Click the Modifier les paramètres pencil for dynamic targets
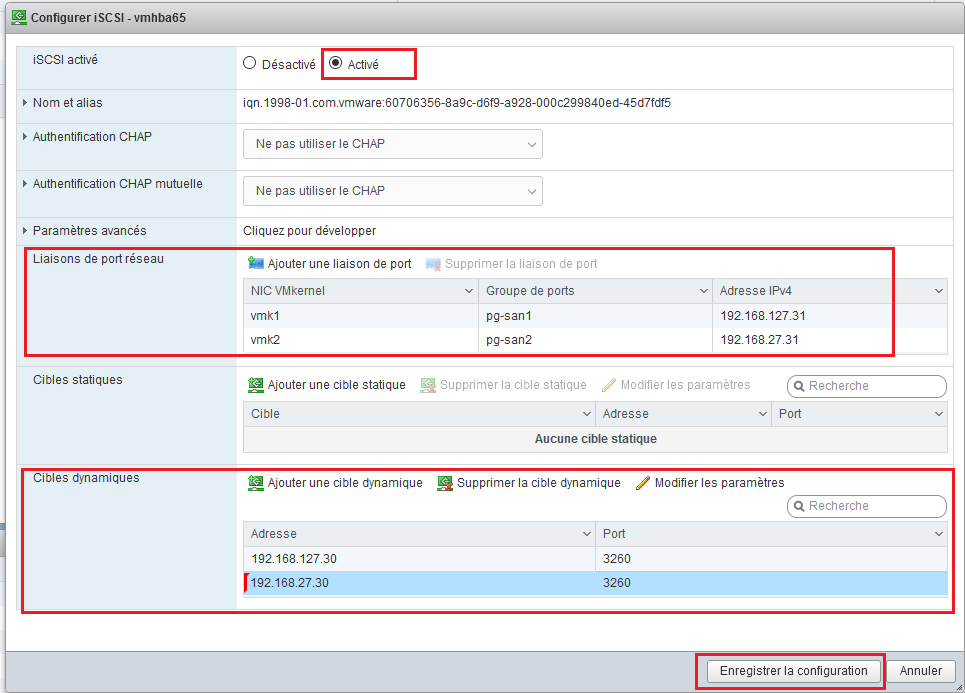The width and height of the screenshot is (965, 693). (x=643, y=483)
